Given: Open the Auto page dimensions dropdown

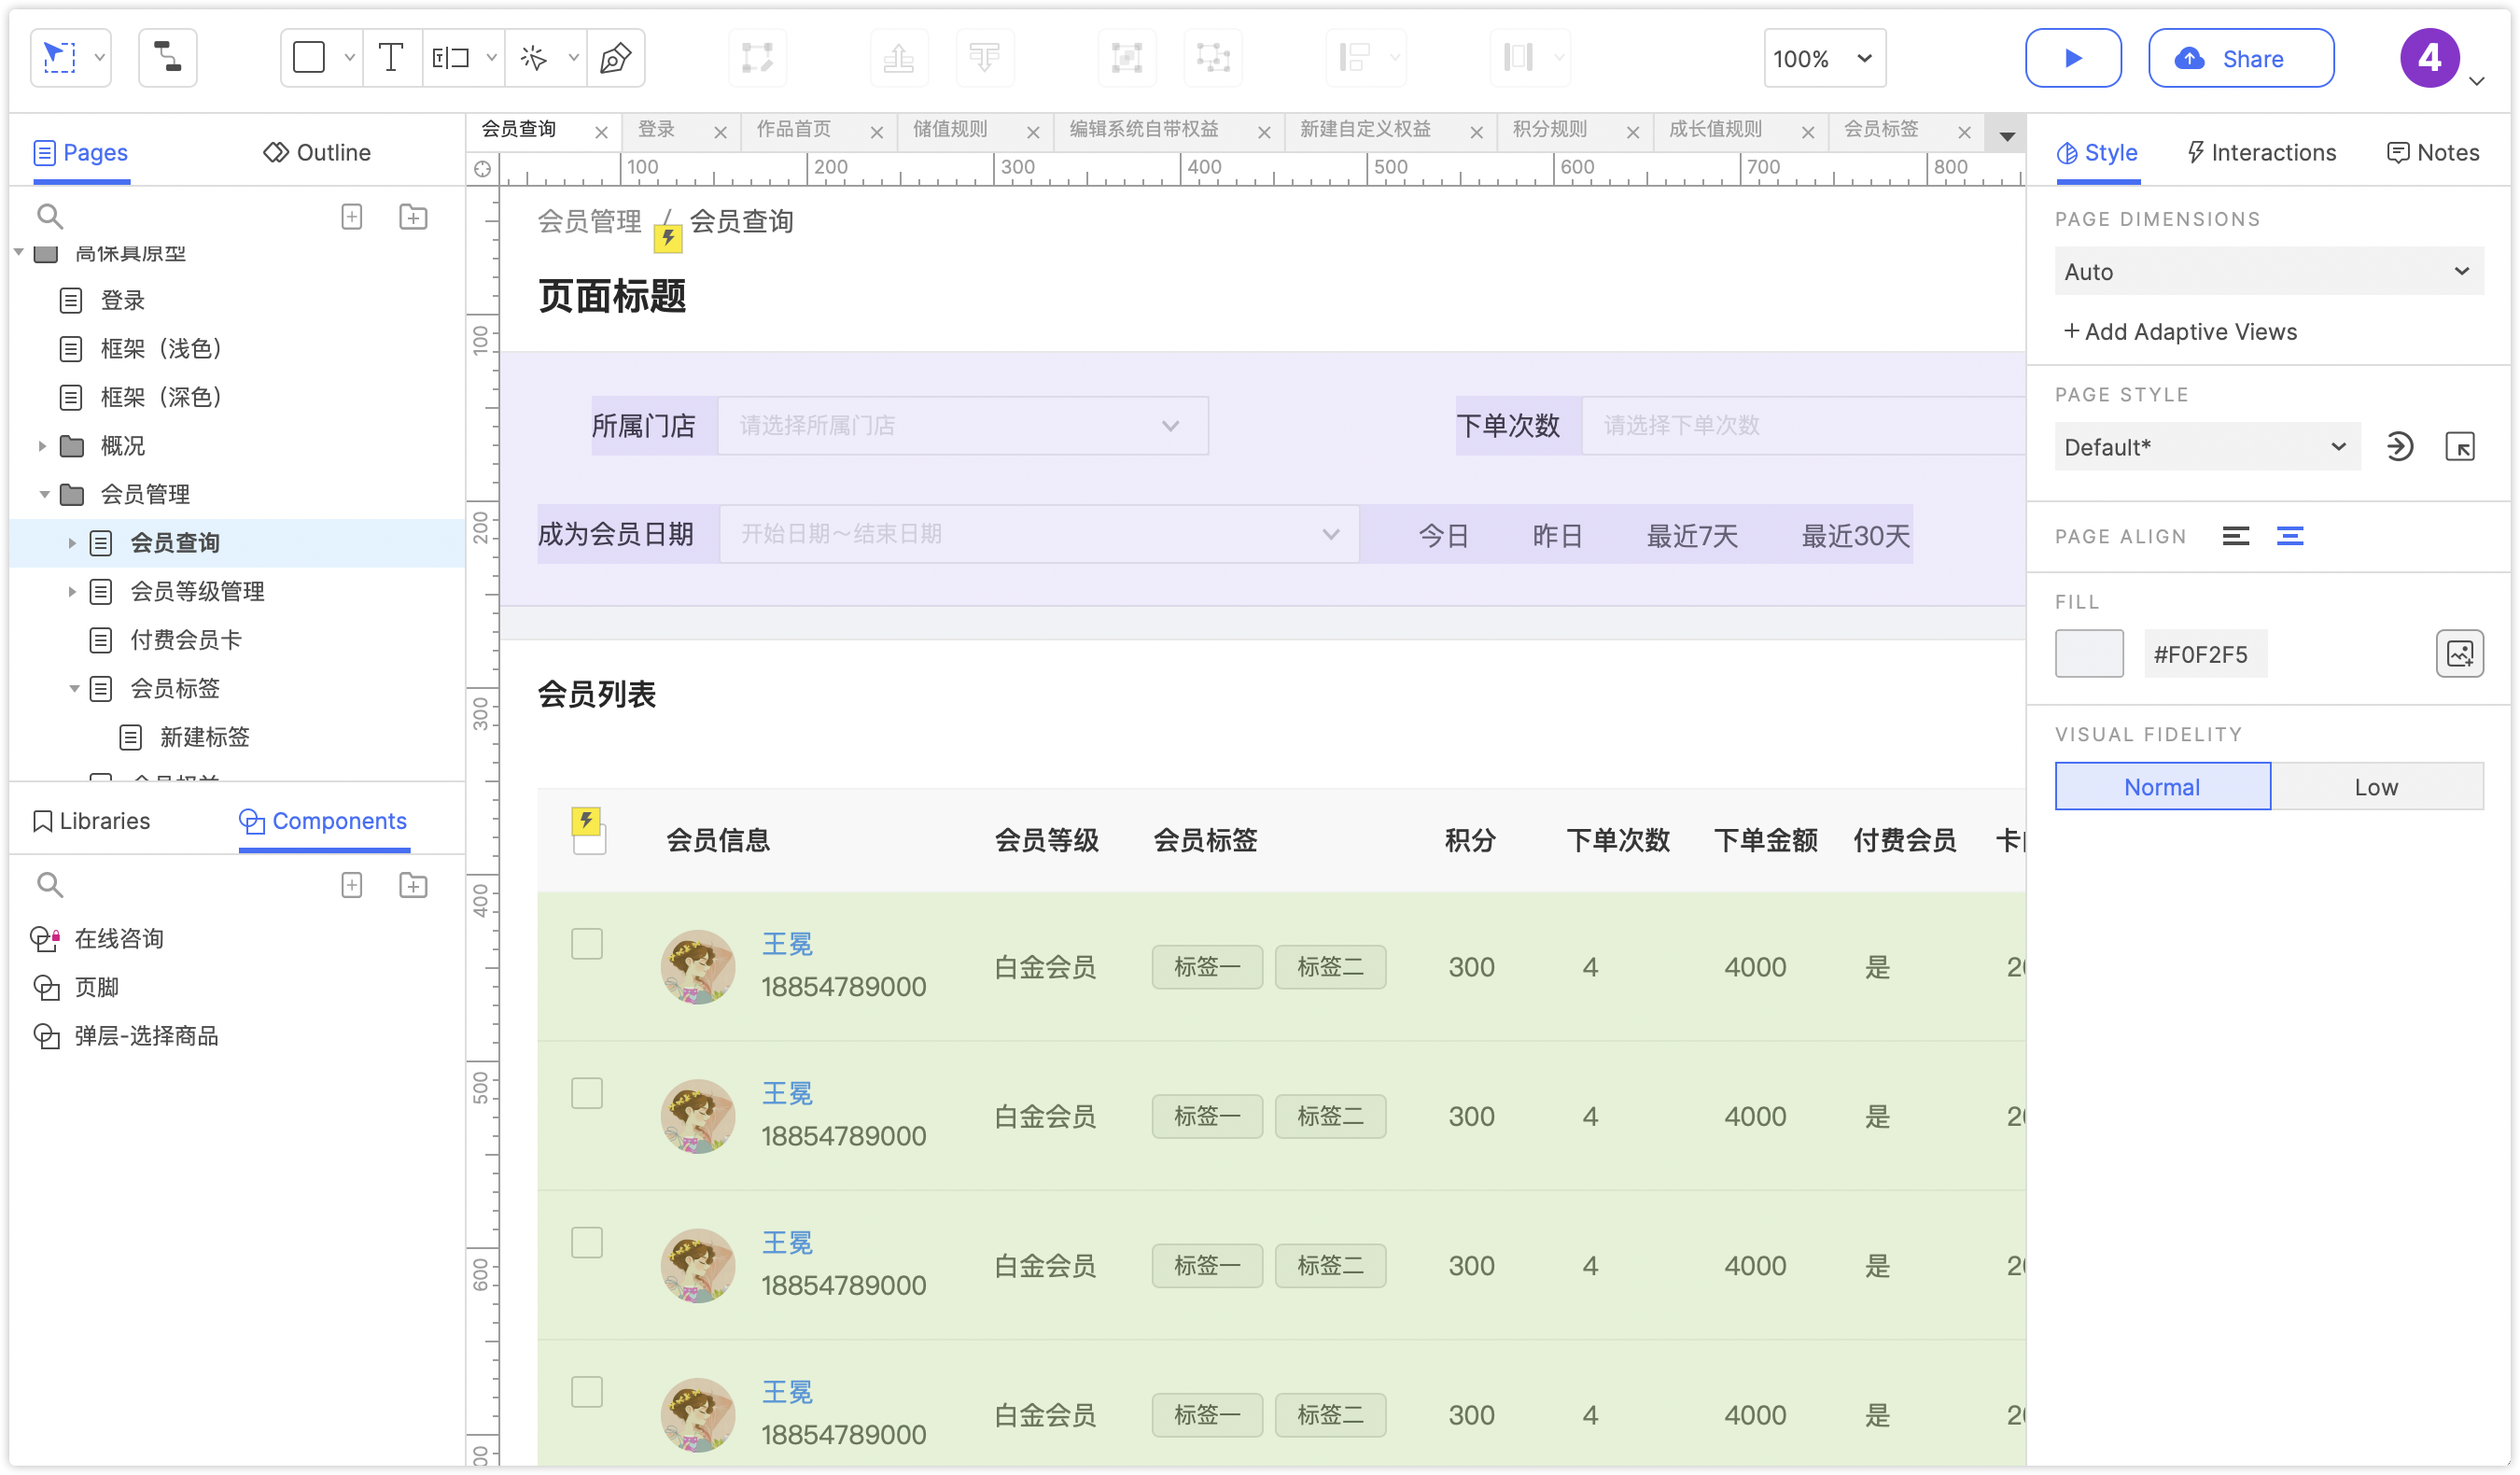Looking at the screenshot, I should click(2267, 272).
